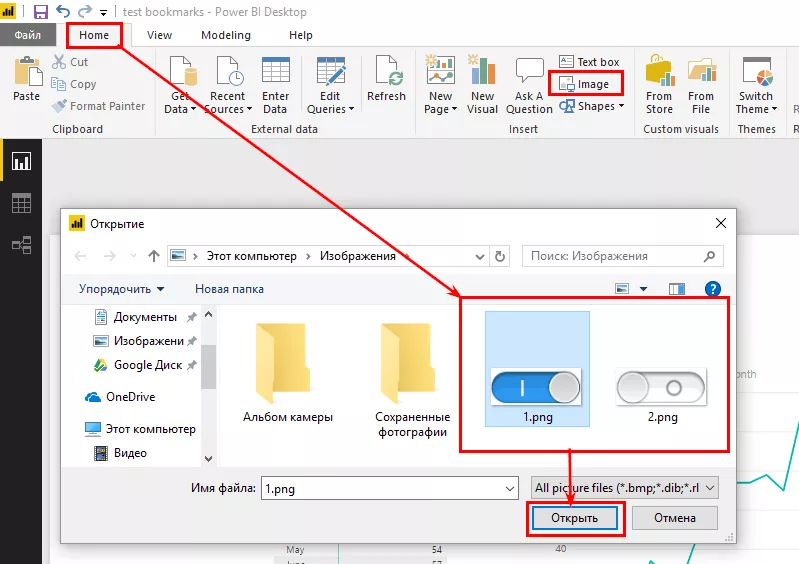The width and height of the screenshot is (799, 564).
Task: Insert a Text box
Action: click(x=589, y=62)
